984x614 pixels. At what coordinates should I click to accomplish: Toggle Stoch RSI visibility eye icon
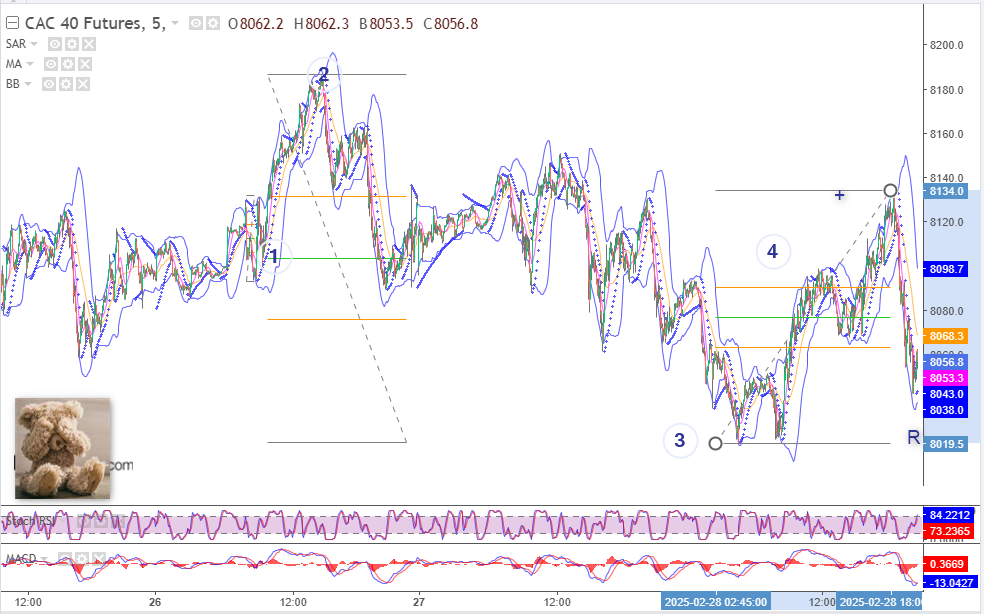pos(86,521)
